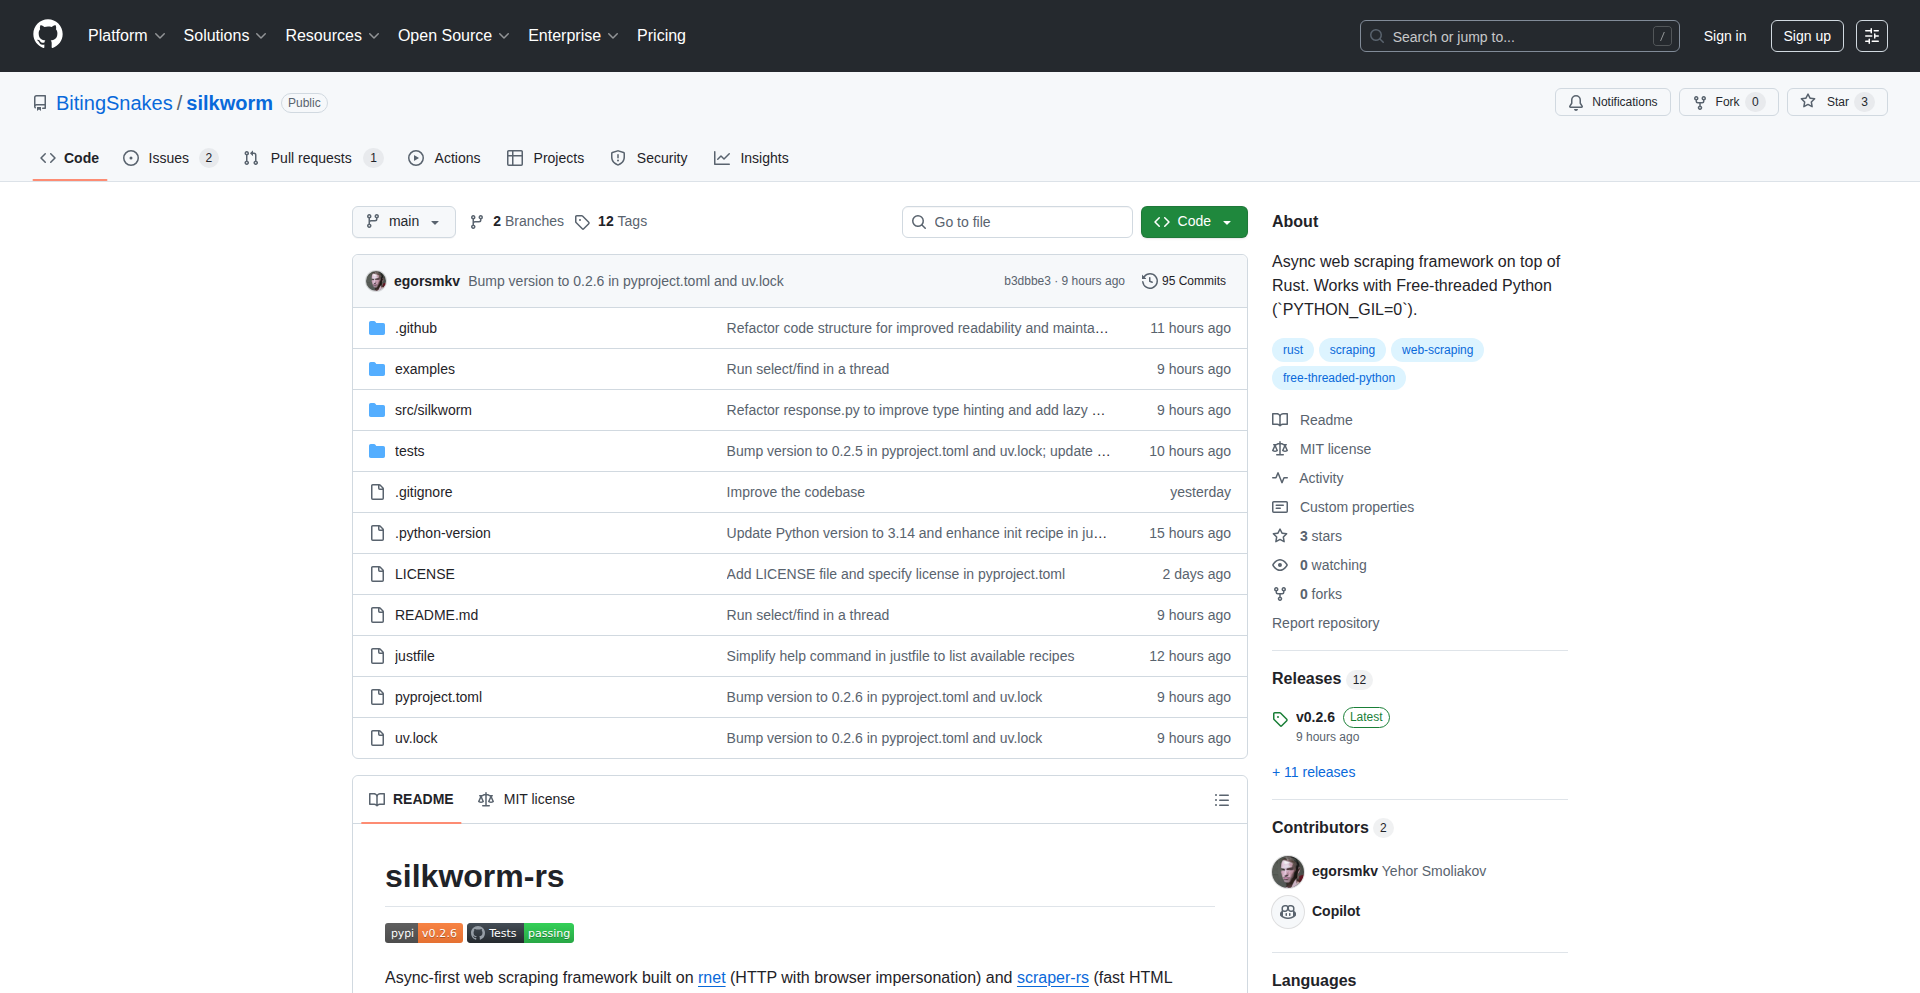Open the GitHub home logo
Image resolution: width=1920 pixels, height=993 pixels.
pos(48,35)
